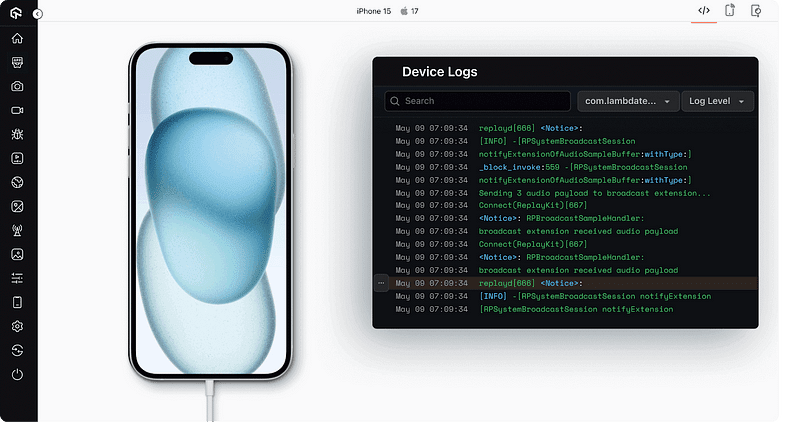Select the 'Sending 3 audio payload' log line
The width and height of the screenshot is (800, 422).
(x=594, y=193)
